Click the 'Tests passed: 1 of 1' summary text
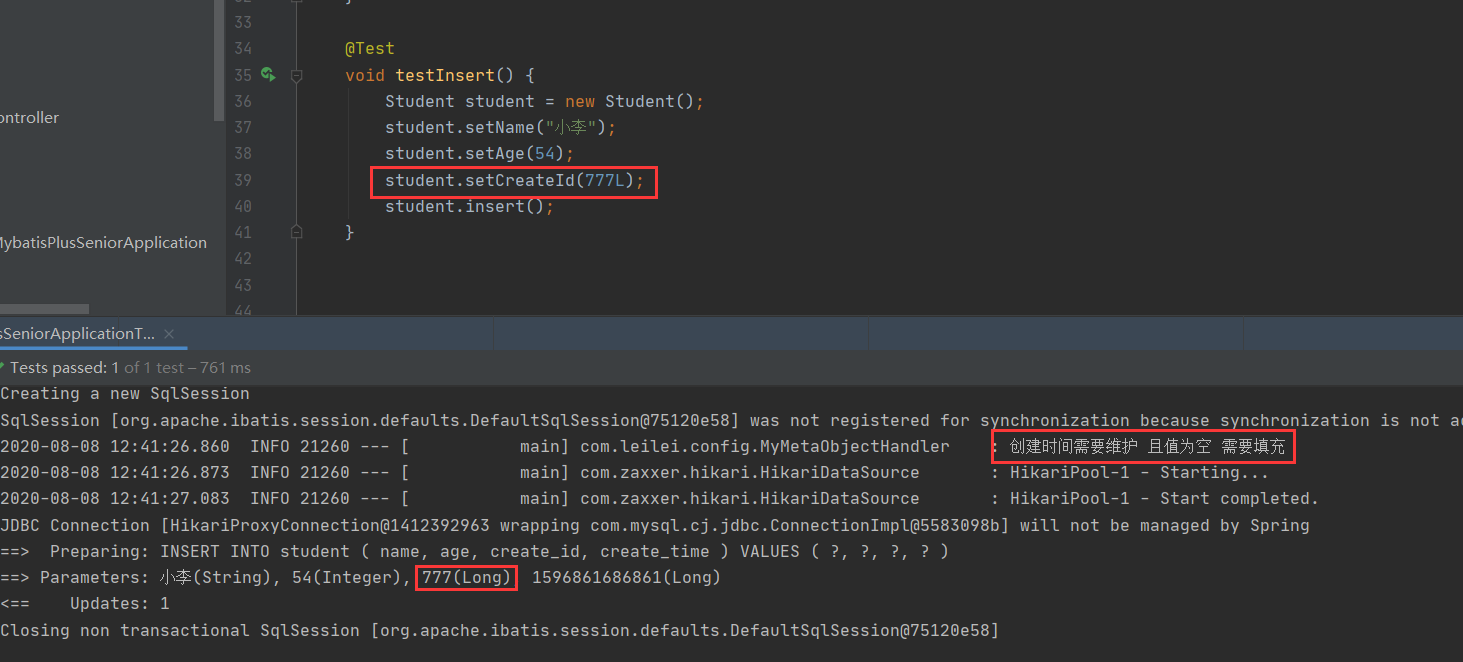1463x662 pixels. point(100,367)
